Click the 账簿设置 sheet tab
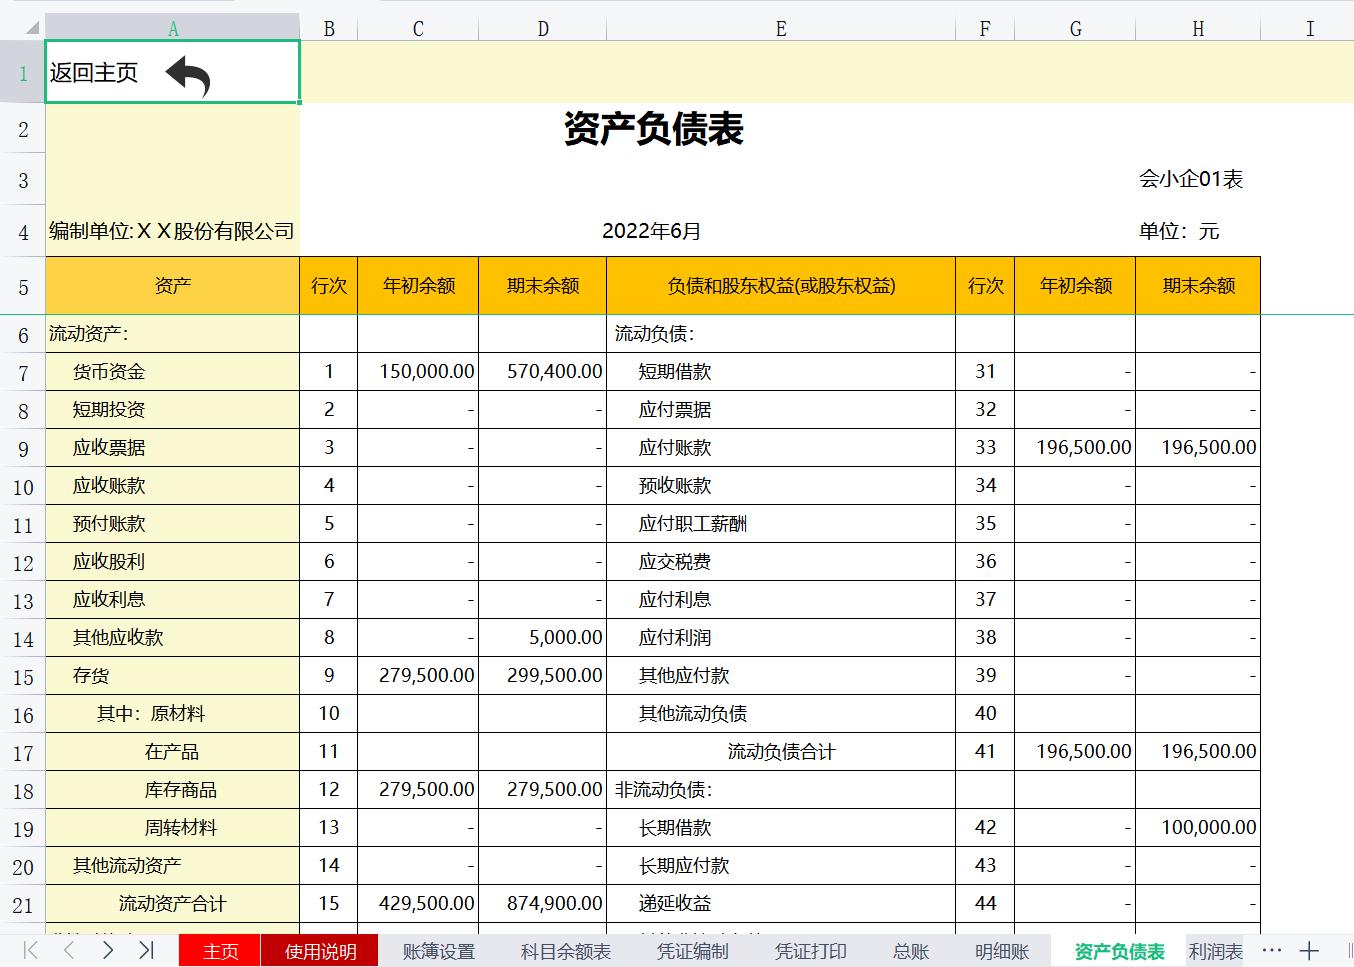The width and height of the screenshot is (1354, 967). point(436,951)
